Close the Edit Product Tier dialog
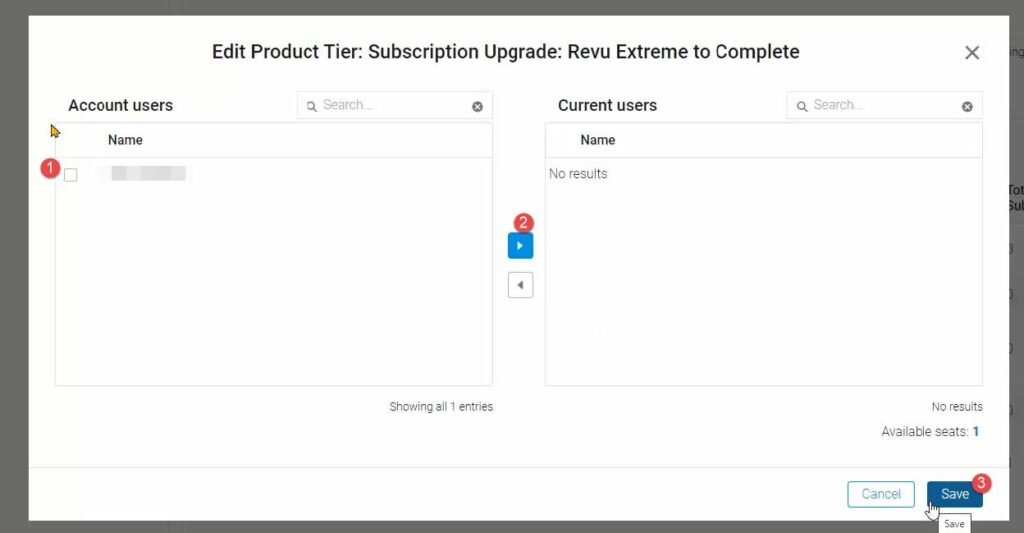 (x=972, y=53)
